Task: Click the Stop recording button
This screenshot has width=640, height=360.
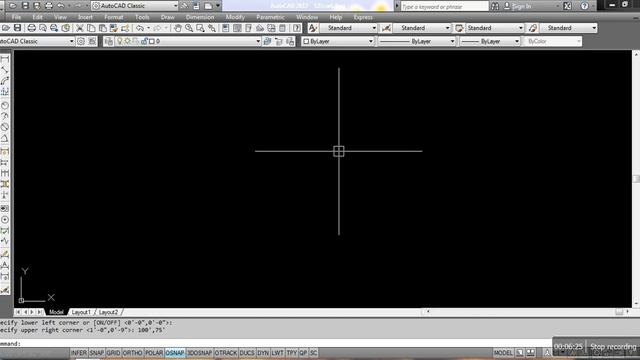Action: coord(613,347)
